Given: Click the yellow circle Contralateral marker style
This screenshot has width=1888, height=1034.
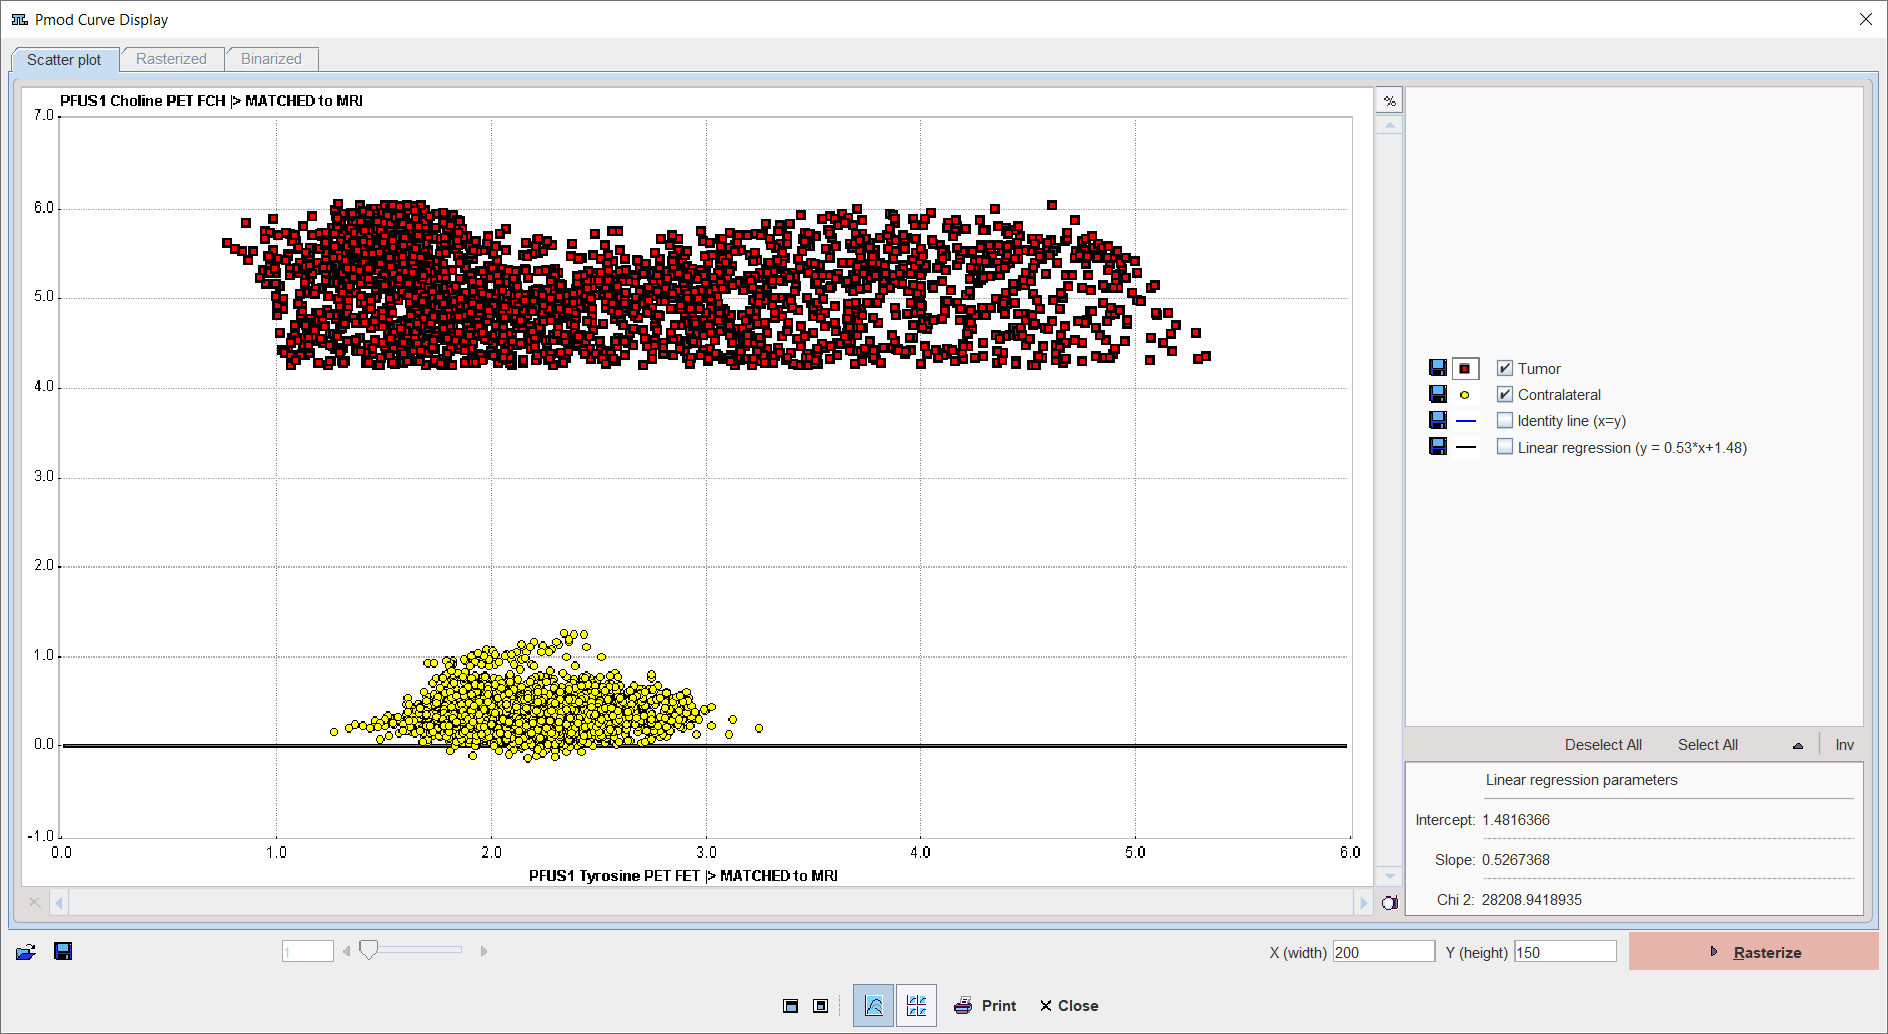Looking at the screenshot, I should click(1465, 394).
